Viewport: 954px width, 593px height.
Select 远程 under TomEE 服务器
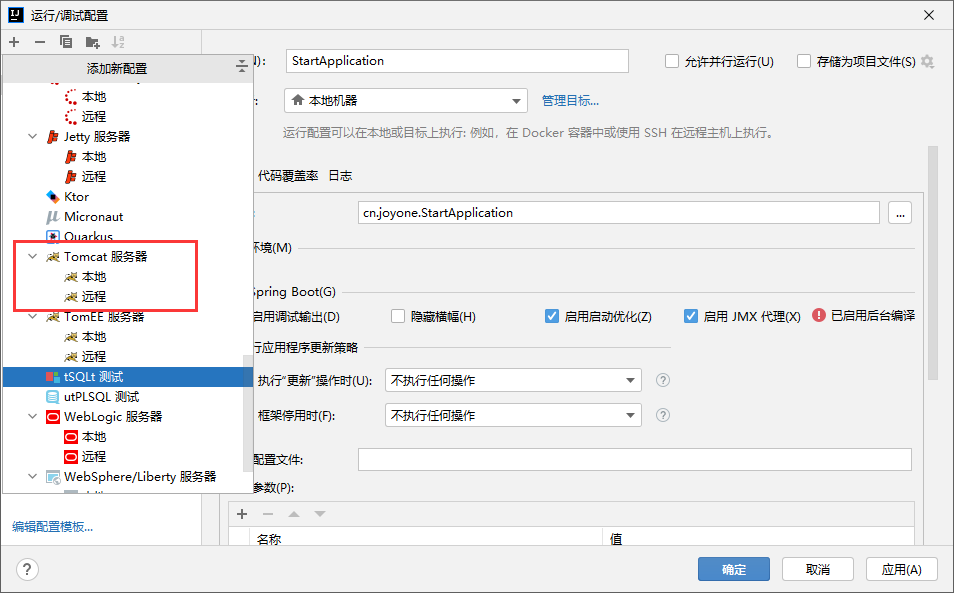[94, 357]
